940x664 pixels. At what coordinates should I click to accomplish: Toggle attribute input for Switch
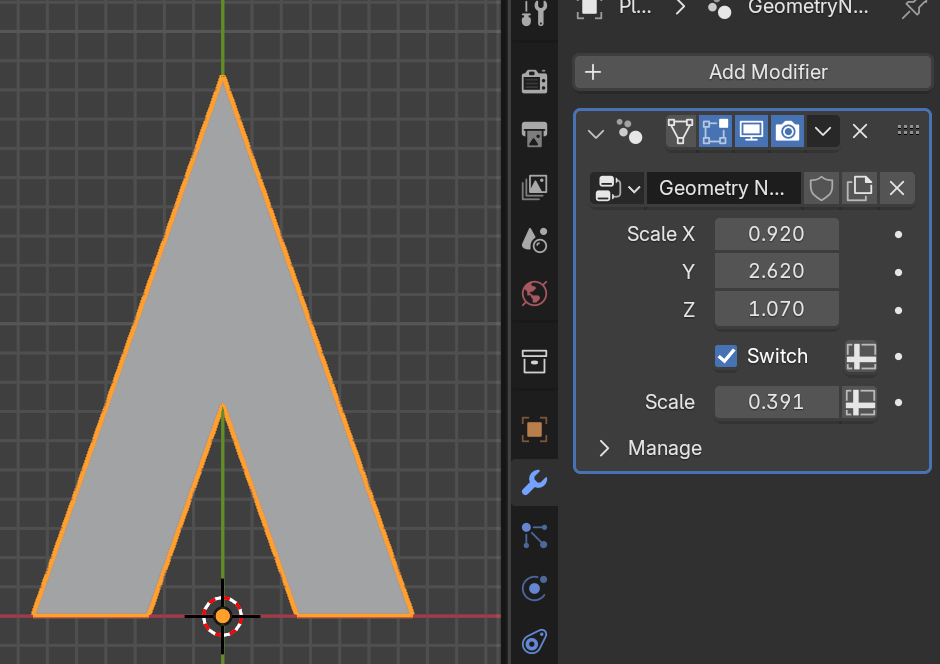pyautogui.click(x=861, y=357)
